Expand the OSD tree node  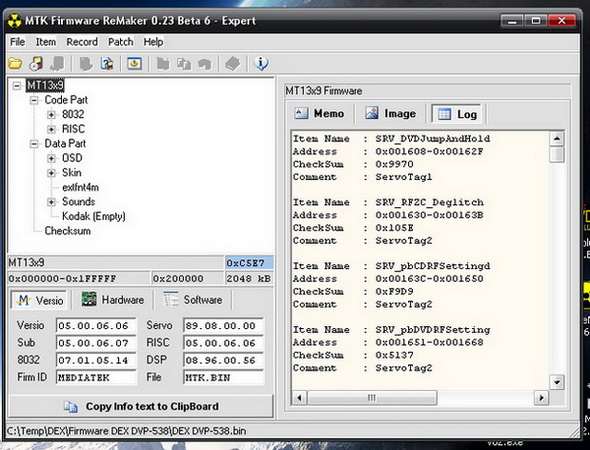point(51,158)
